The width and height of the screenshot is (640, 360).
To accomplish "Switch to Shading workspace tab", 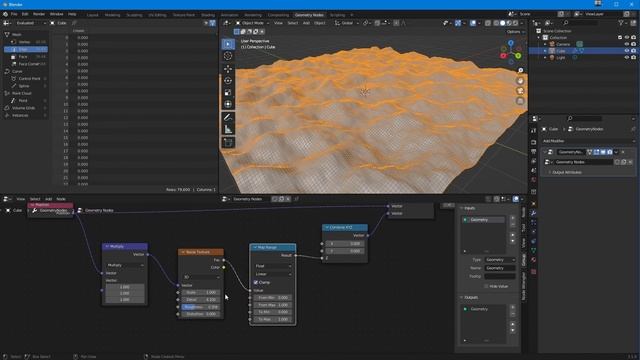I will (208, 15).
